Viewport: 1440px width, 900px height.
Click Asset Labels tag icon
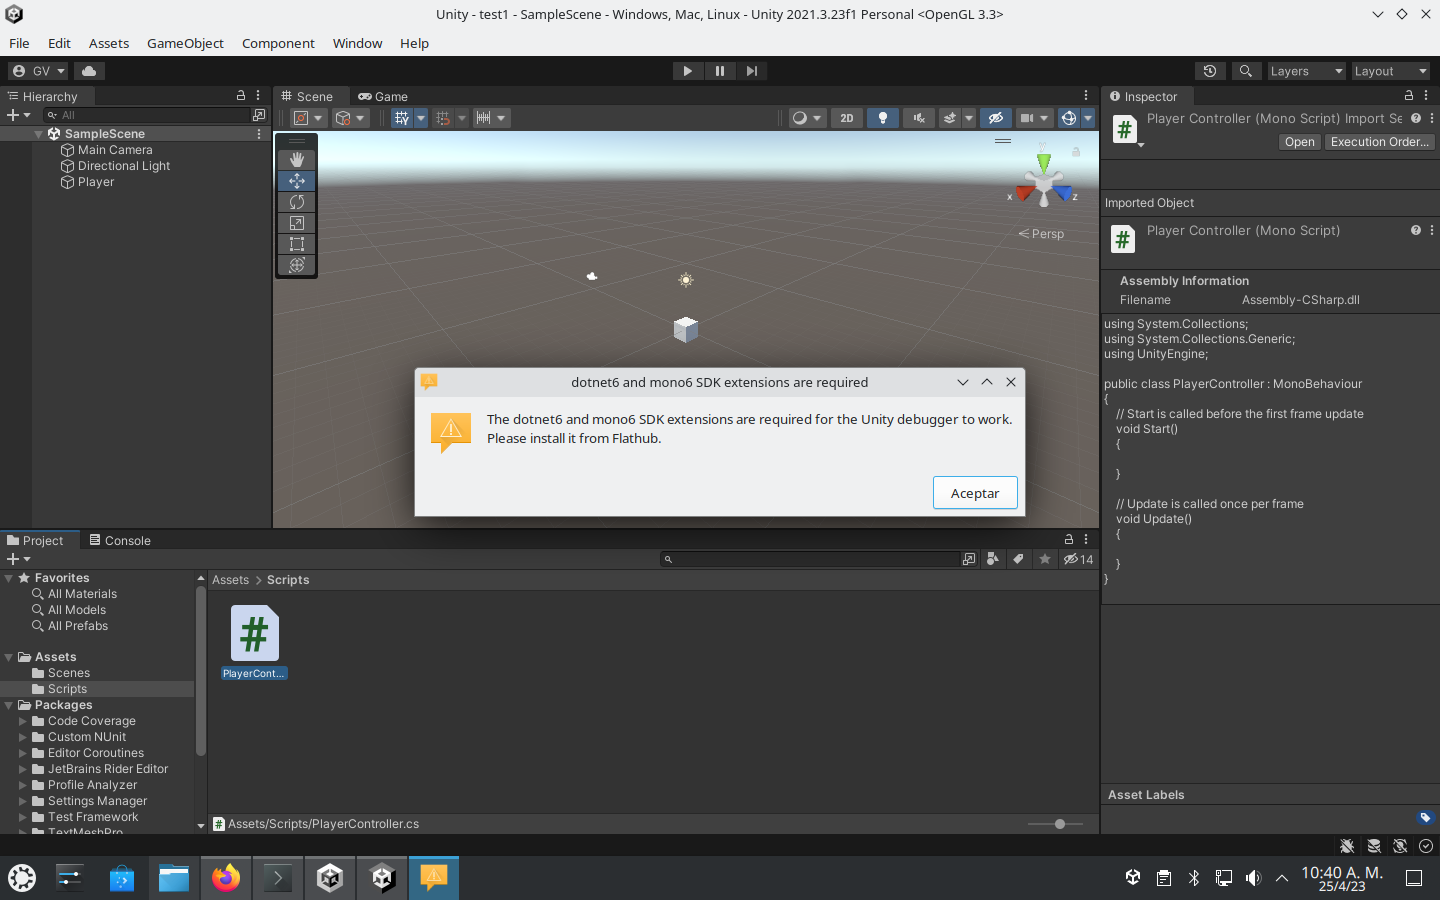(1426, 817)
